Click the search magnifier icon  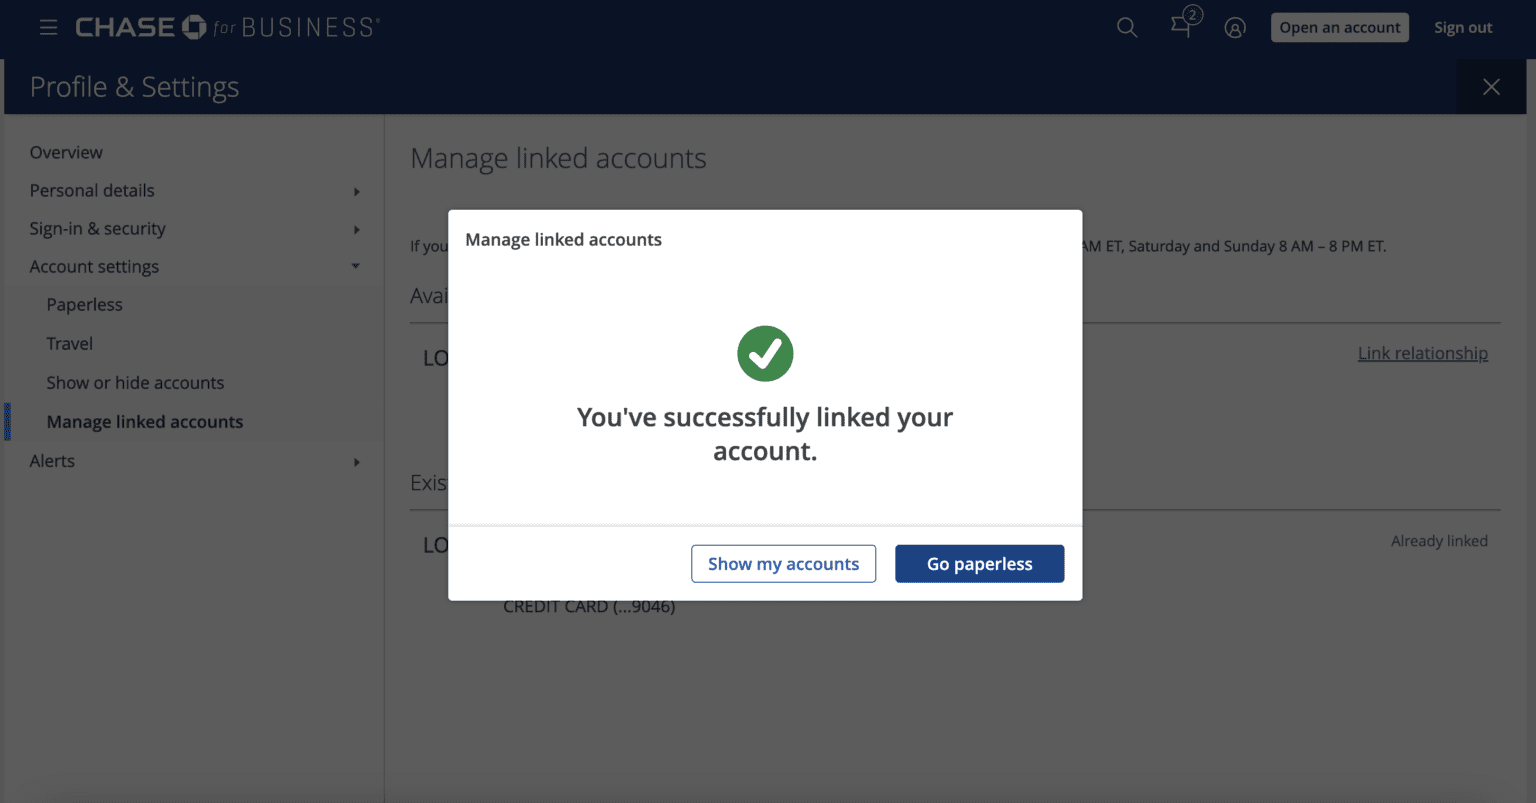pyautogui.click(x=1126, y=27)
